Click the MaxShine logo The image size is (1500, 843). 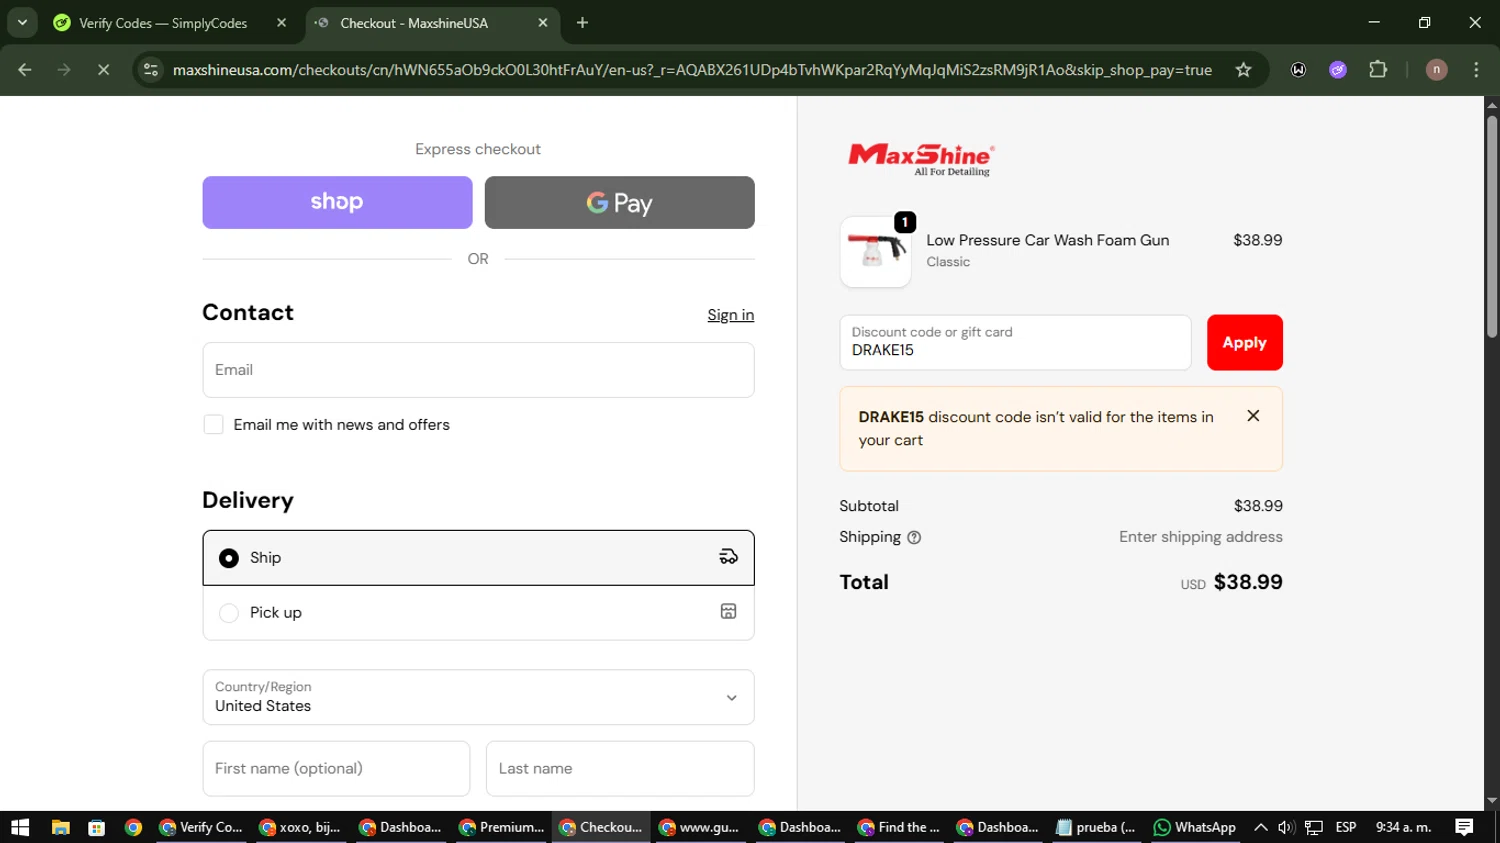tap(921, 159)
